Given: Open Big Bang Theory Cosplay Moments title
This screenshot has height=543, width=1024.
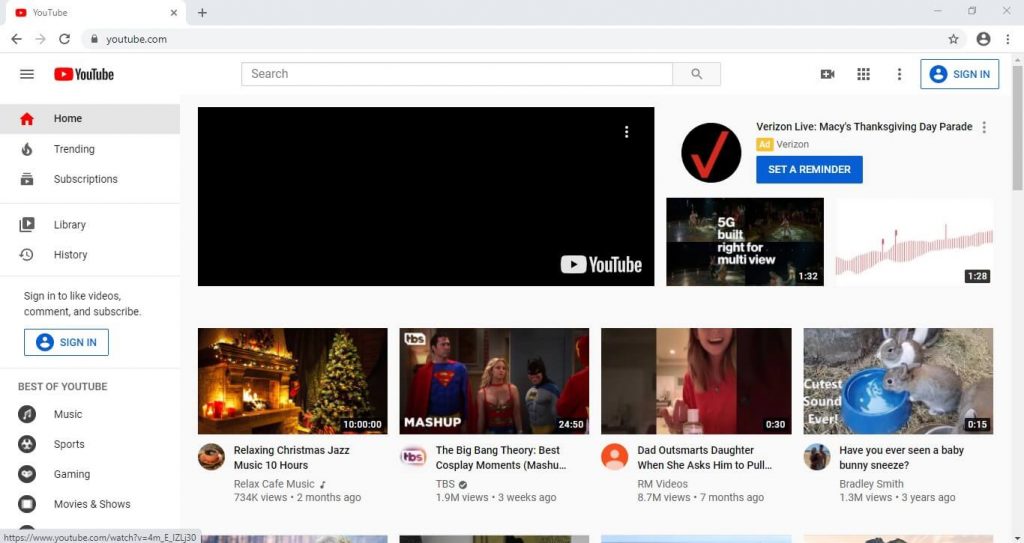Looking at the screenshot, I should pyautogui.click(x=500, y=457).
